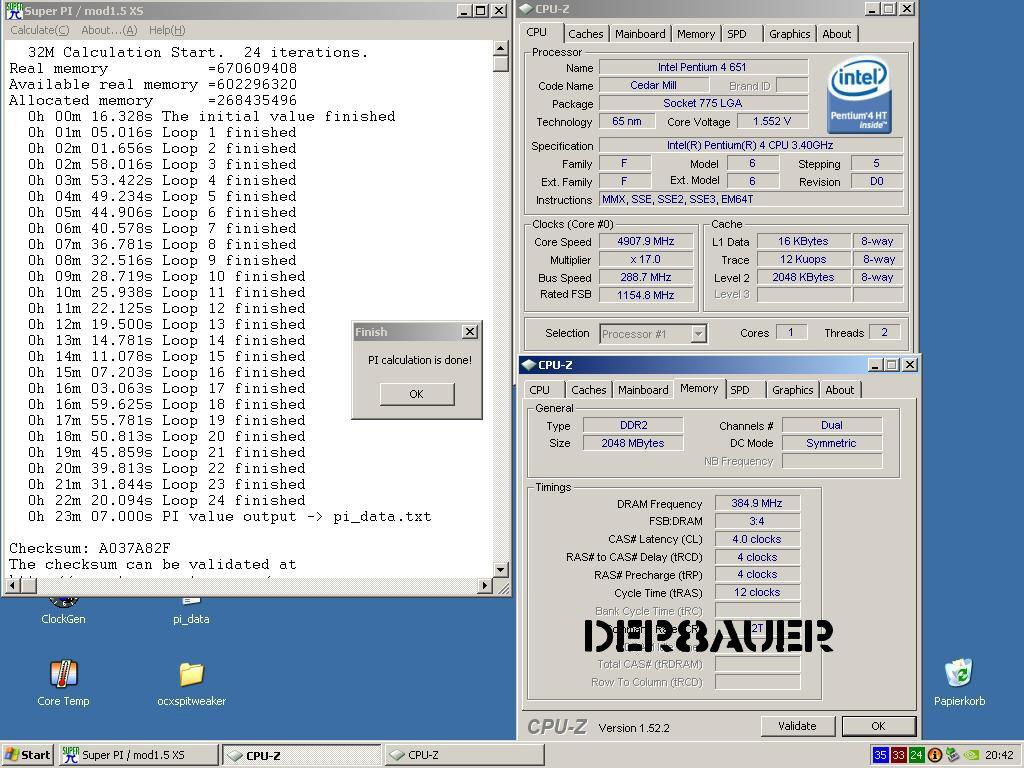Click Super PI horizontal scrollbar left arrow
This screenshot has width=1024, height=768.
[12, 586]
